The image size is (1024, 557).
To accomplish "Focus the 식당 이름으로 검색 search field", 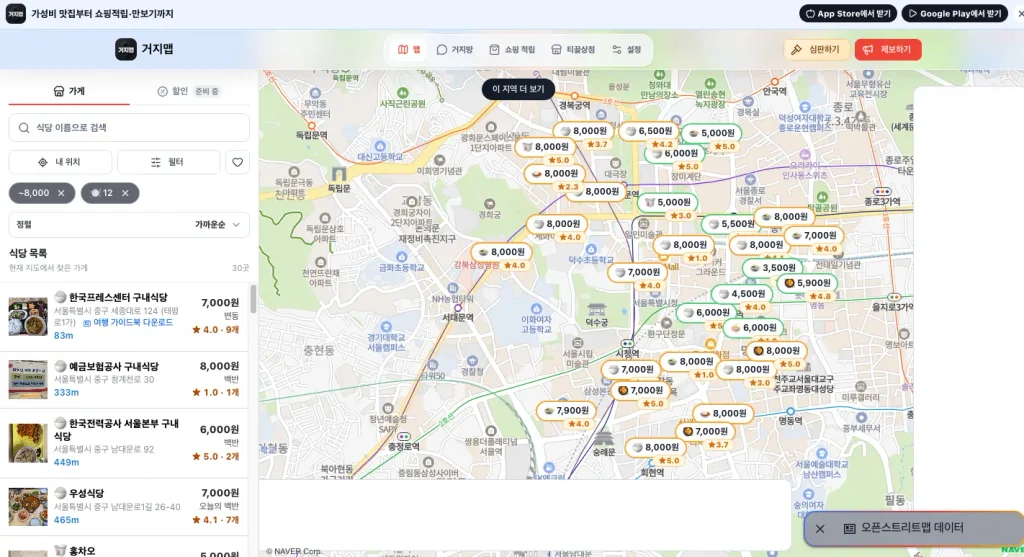I will coord(129,128).
